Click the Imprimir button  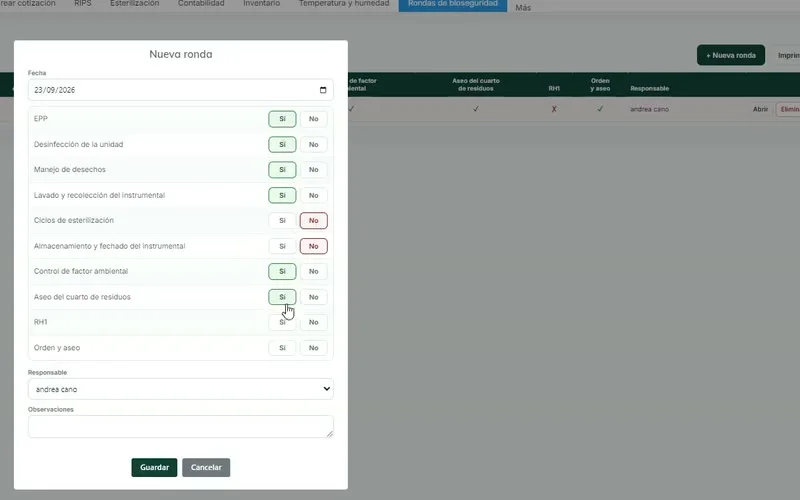[788, 55]
